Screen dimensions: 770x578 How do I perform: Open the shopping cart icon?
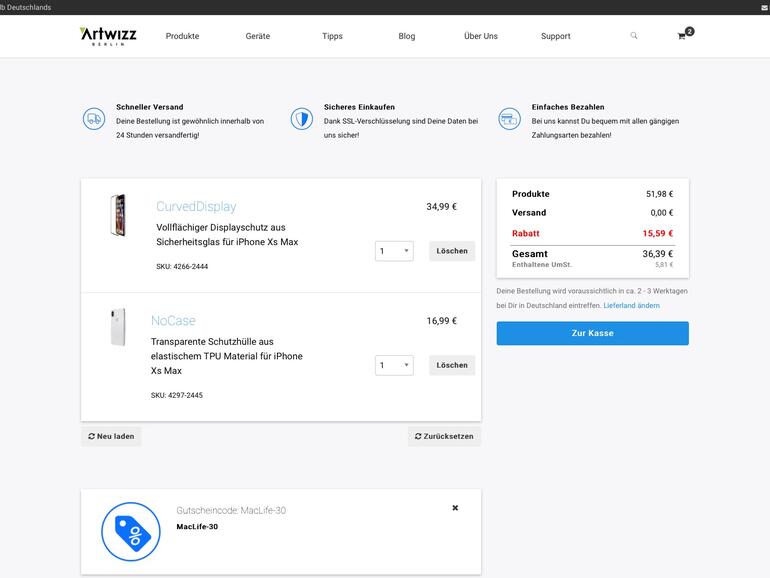(682, 36)
